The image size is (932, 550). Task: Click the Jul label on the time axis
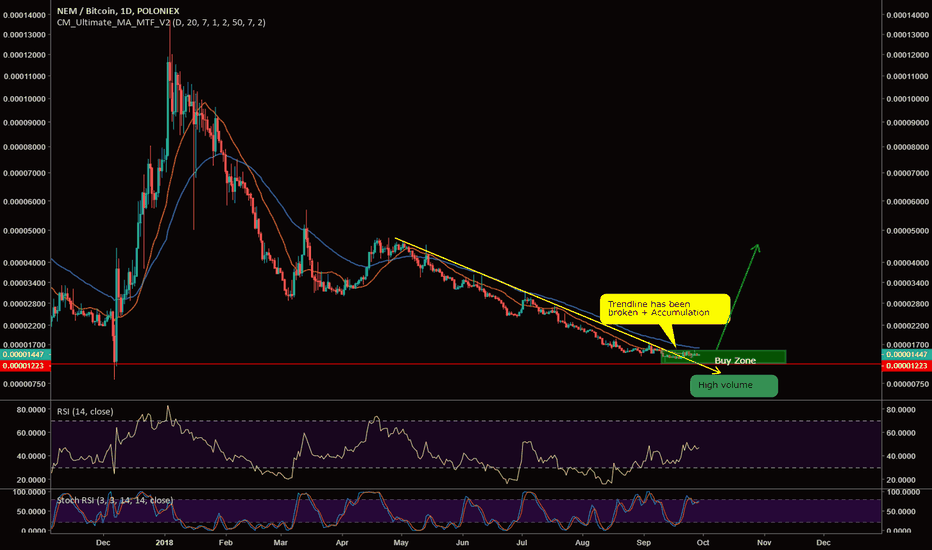coord(522,542)
